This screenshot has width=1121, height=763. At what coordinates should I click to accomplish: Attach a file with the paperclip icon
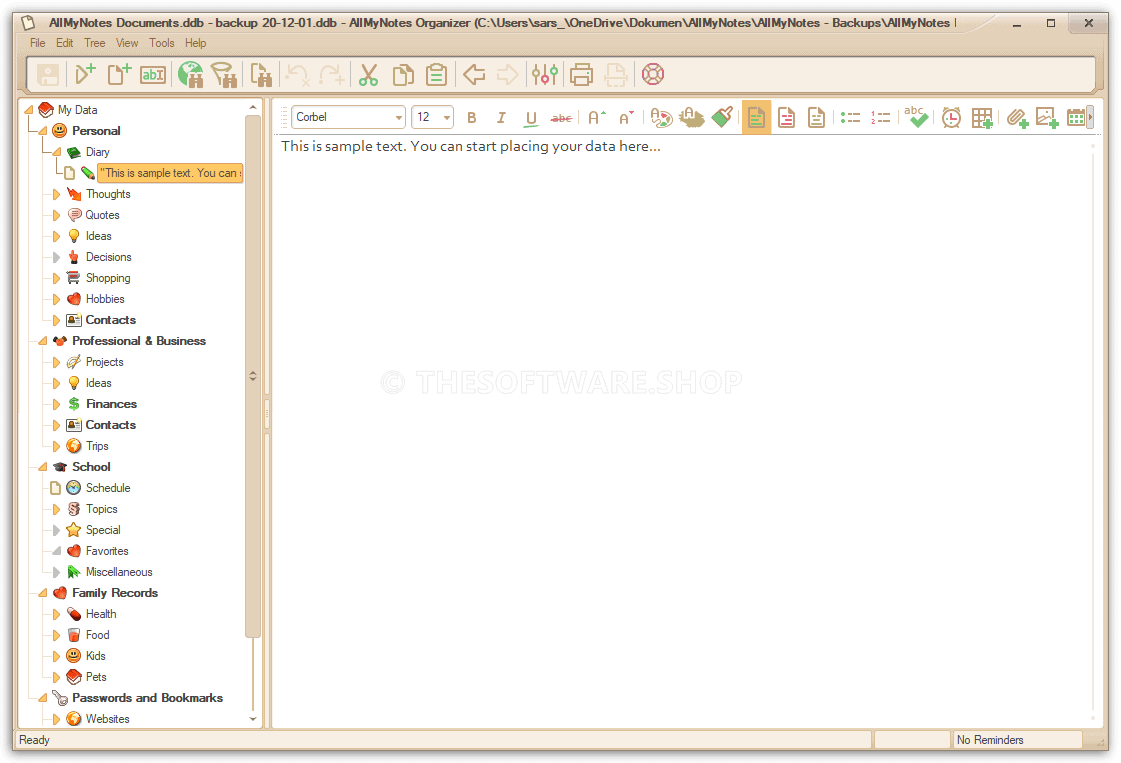1017,117
